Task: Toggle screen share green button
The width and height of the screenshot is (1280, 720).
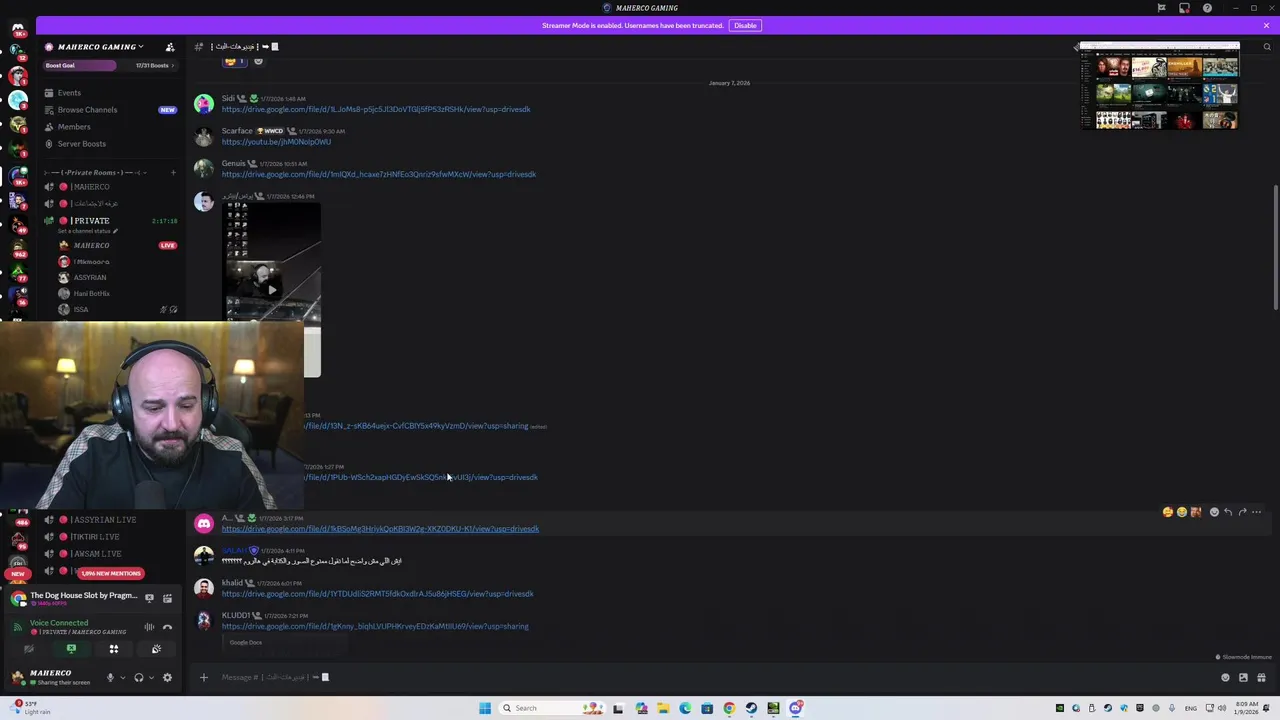Action: click(71, 649)
